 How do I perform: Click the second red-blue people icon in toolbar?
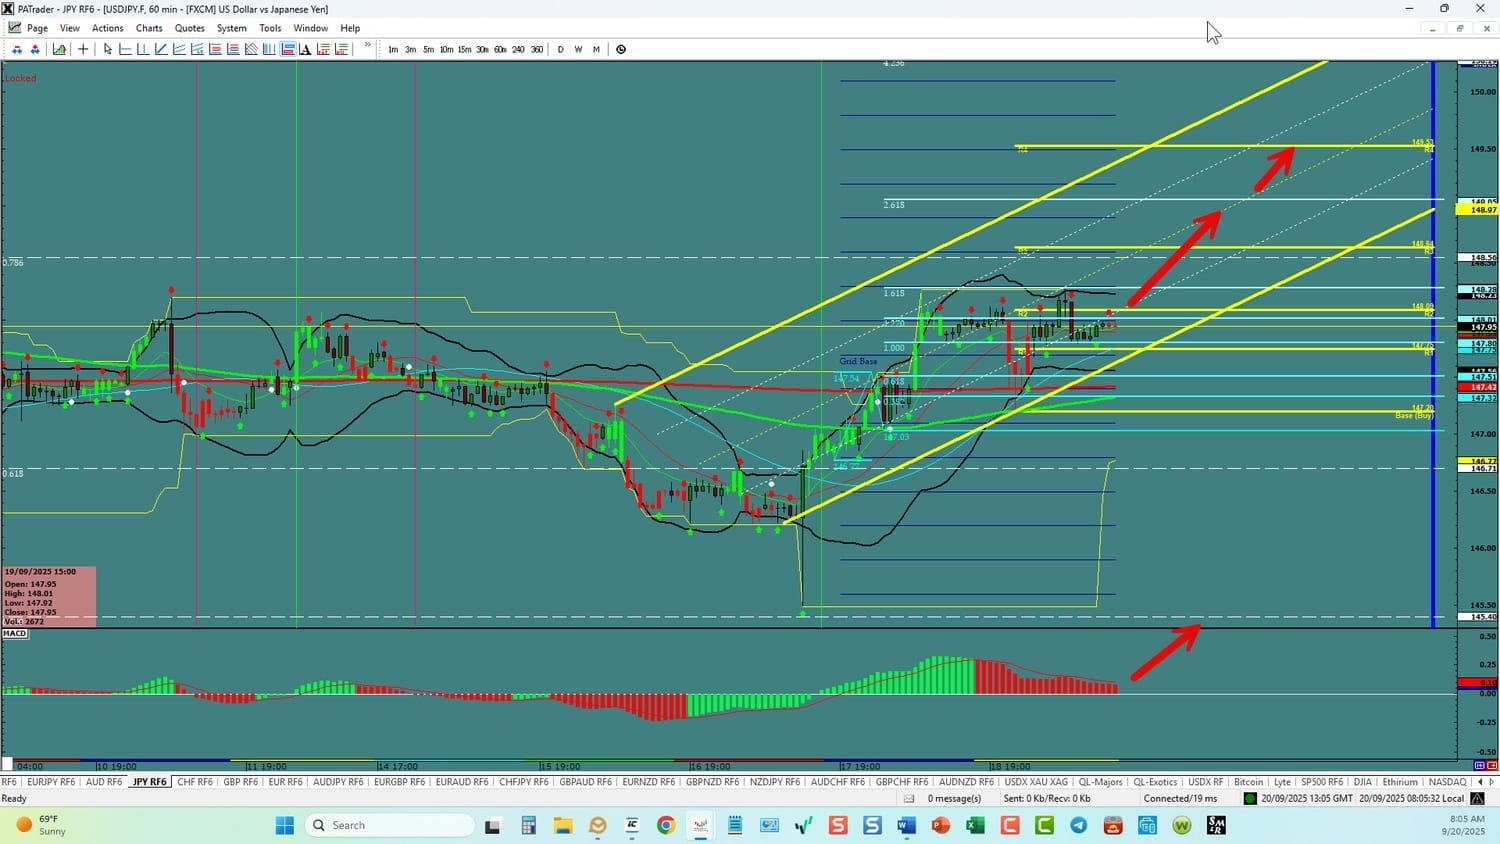point(35,49)
